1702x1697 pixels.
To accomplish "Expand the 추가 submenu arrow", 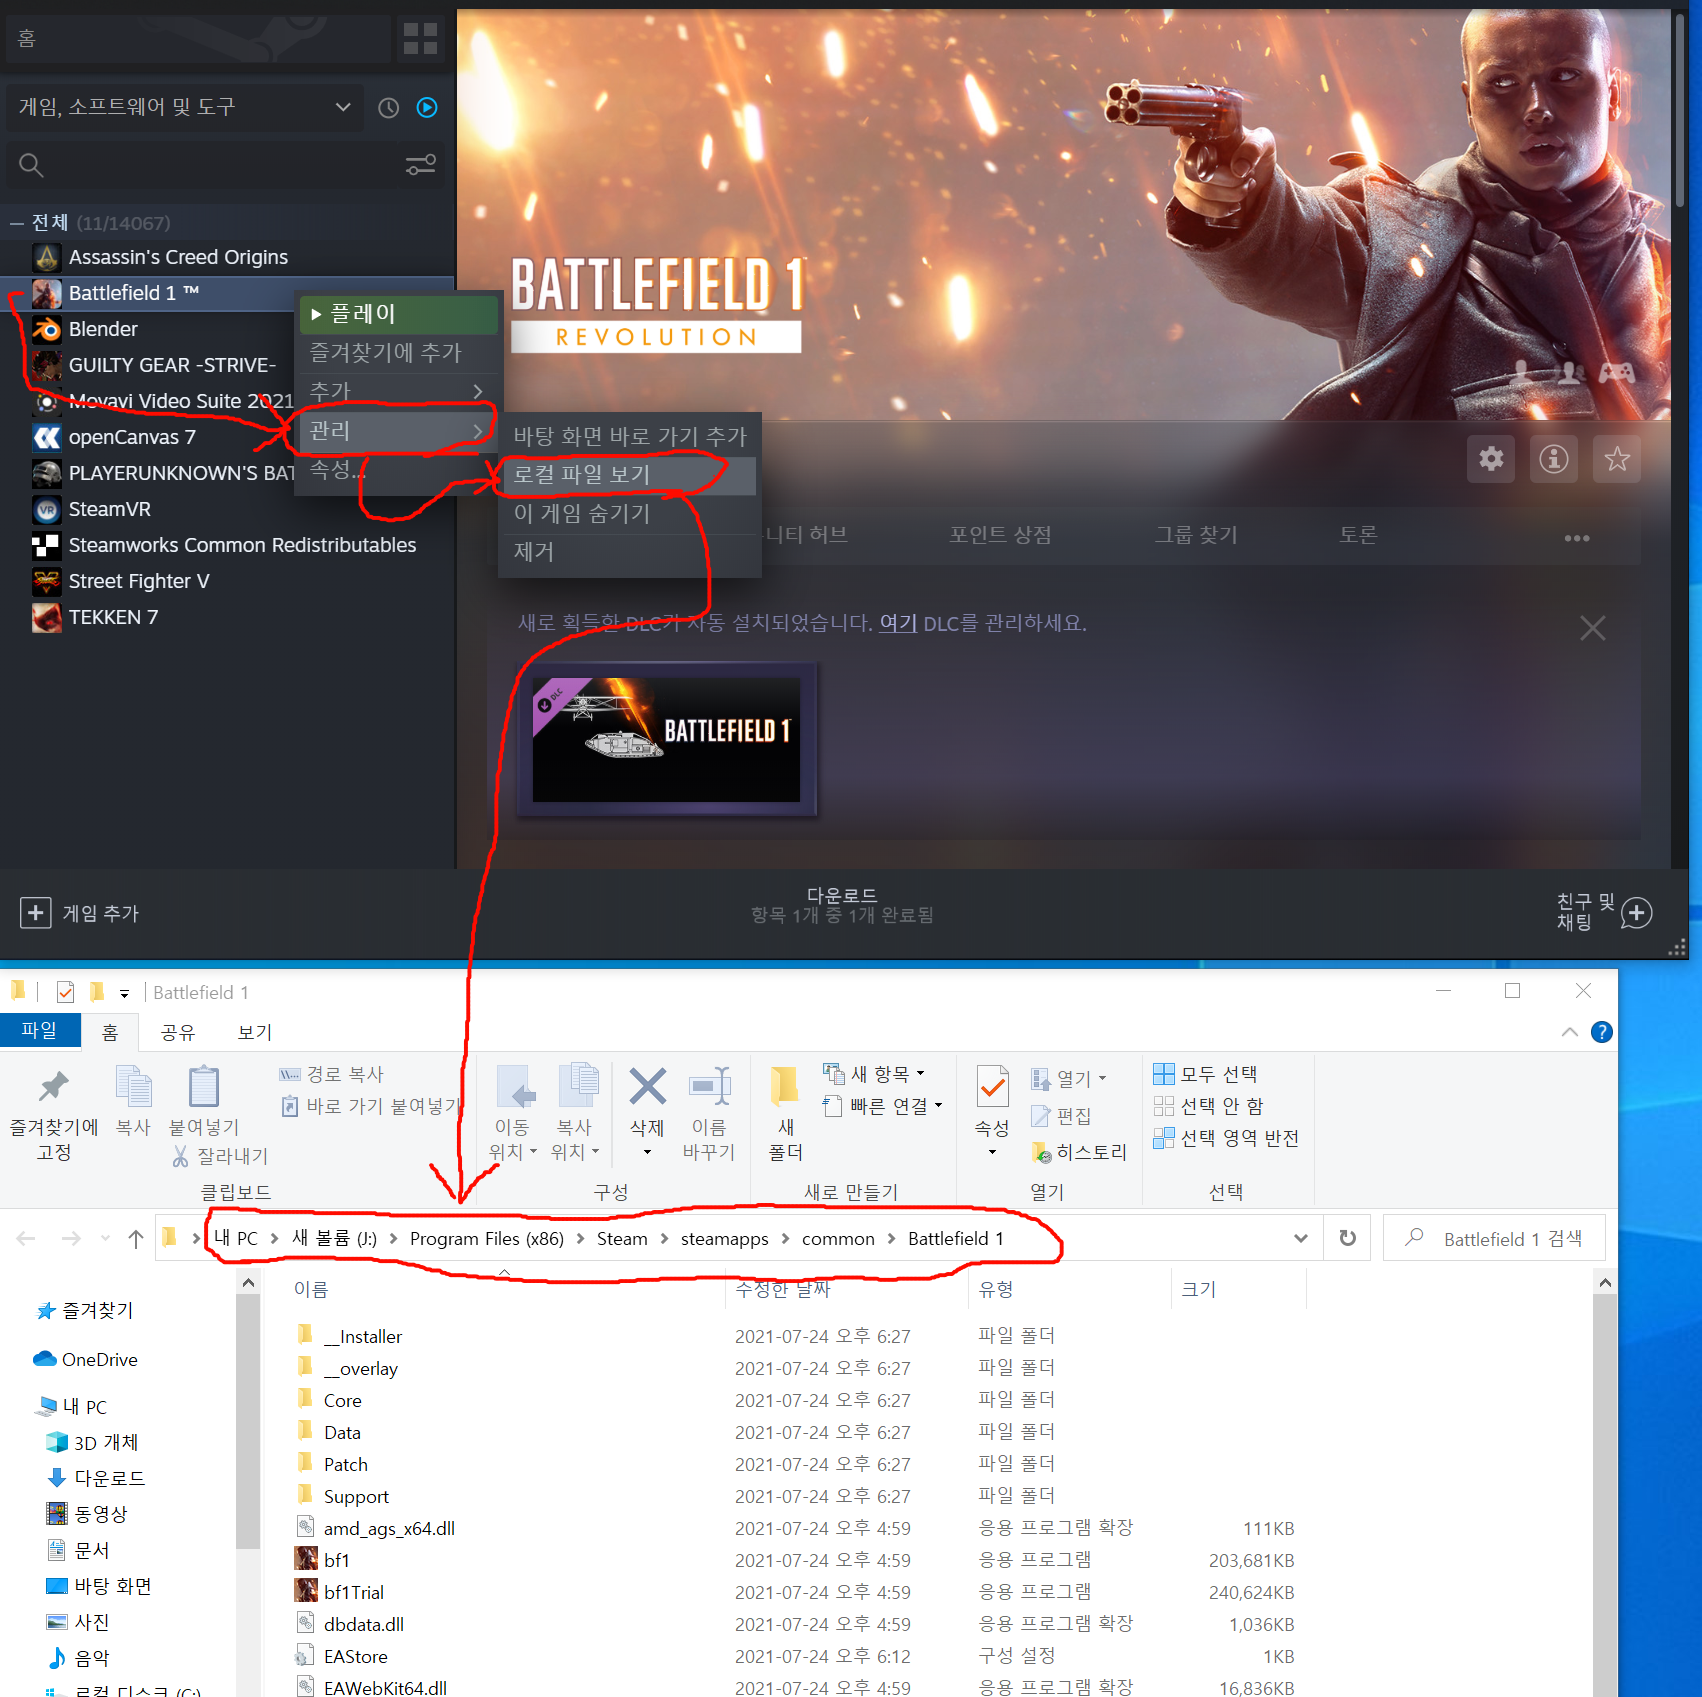I will (x=477, y=391).
